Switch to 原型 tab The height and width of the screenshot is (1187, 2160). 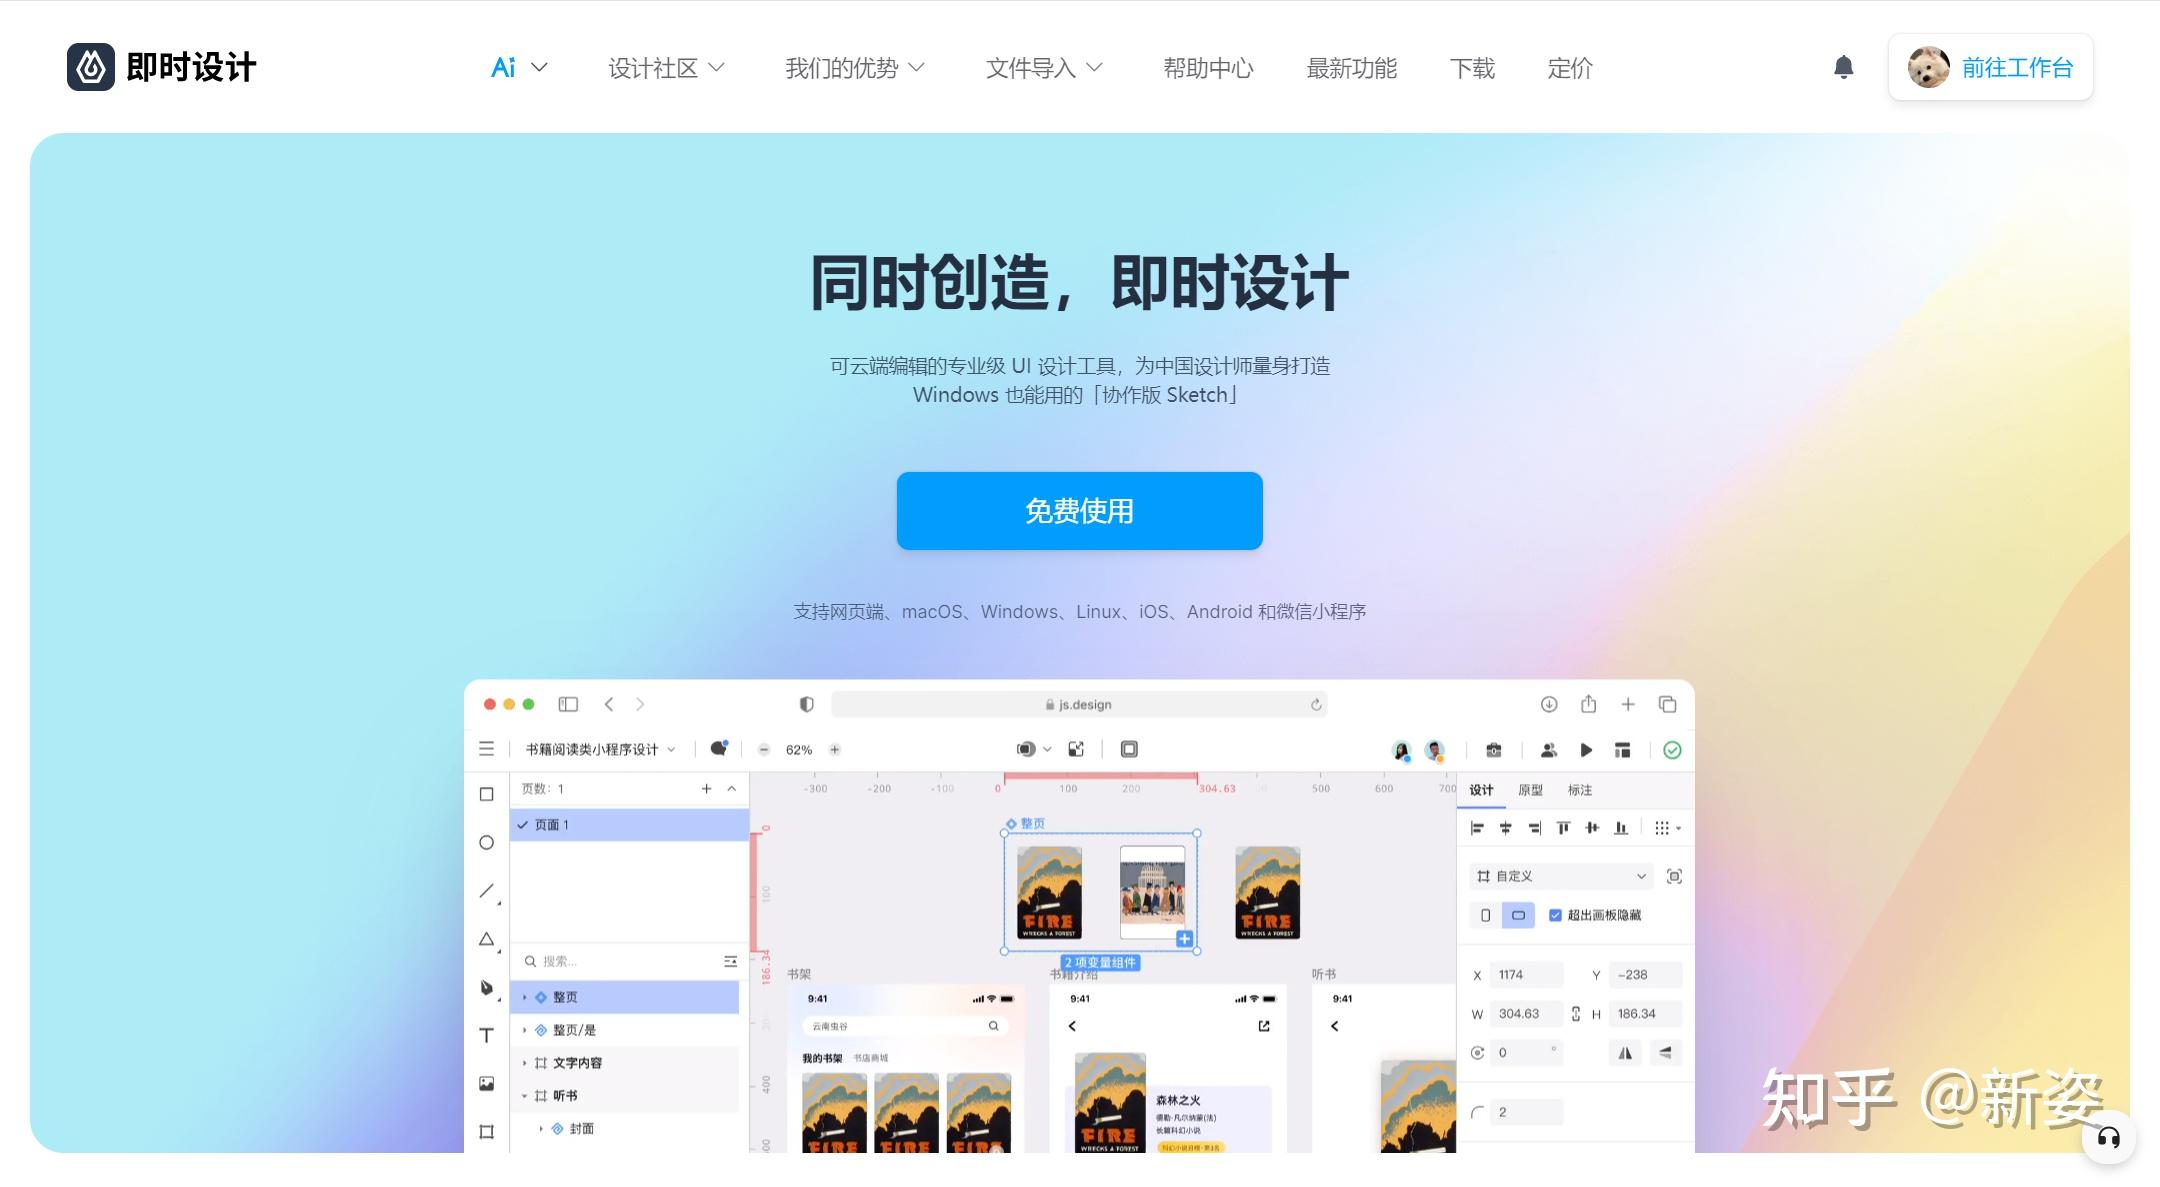coord(1530,790)
